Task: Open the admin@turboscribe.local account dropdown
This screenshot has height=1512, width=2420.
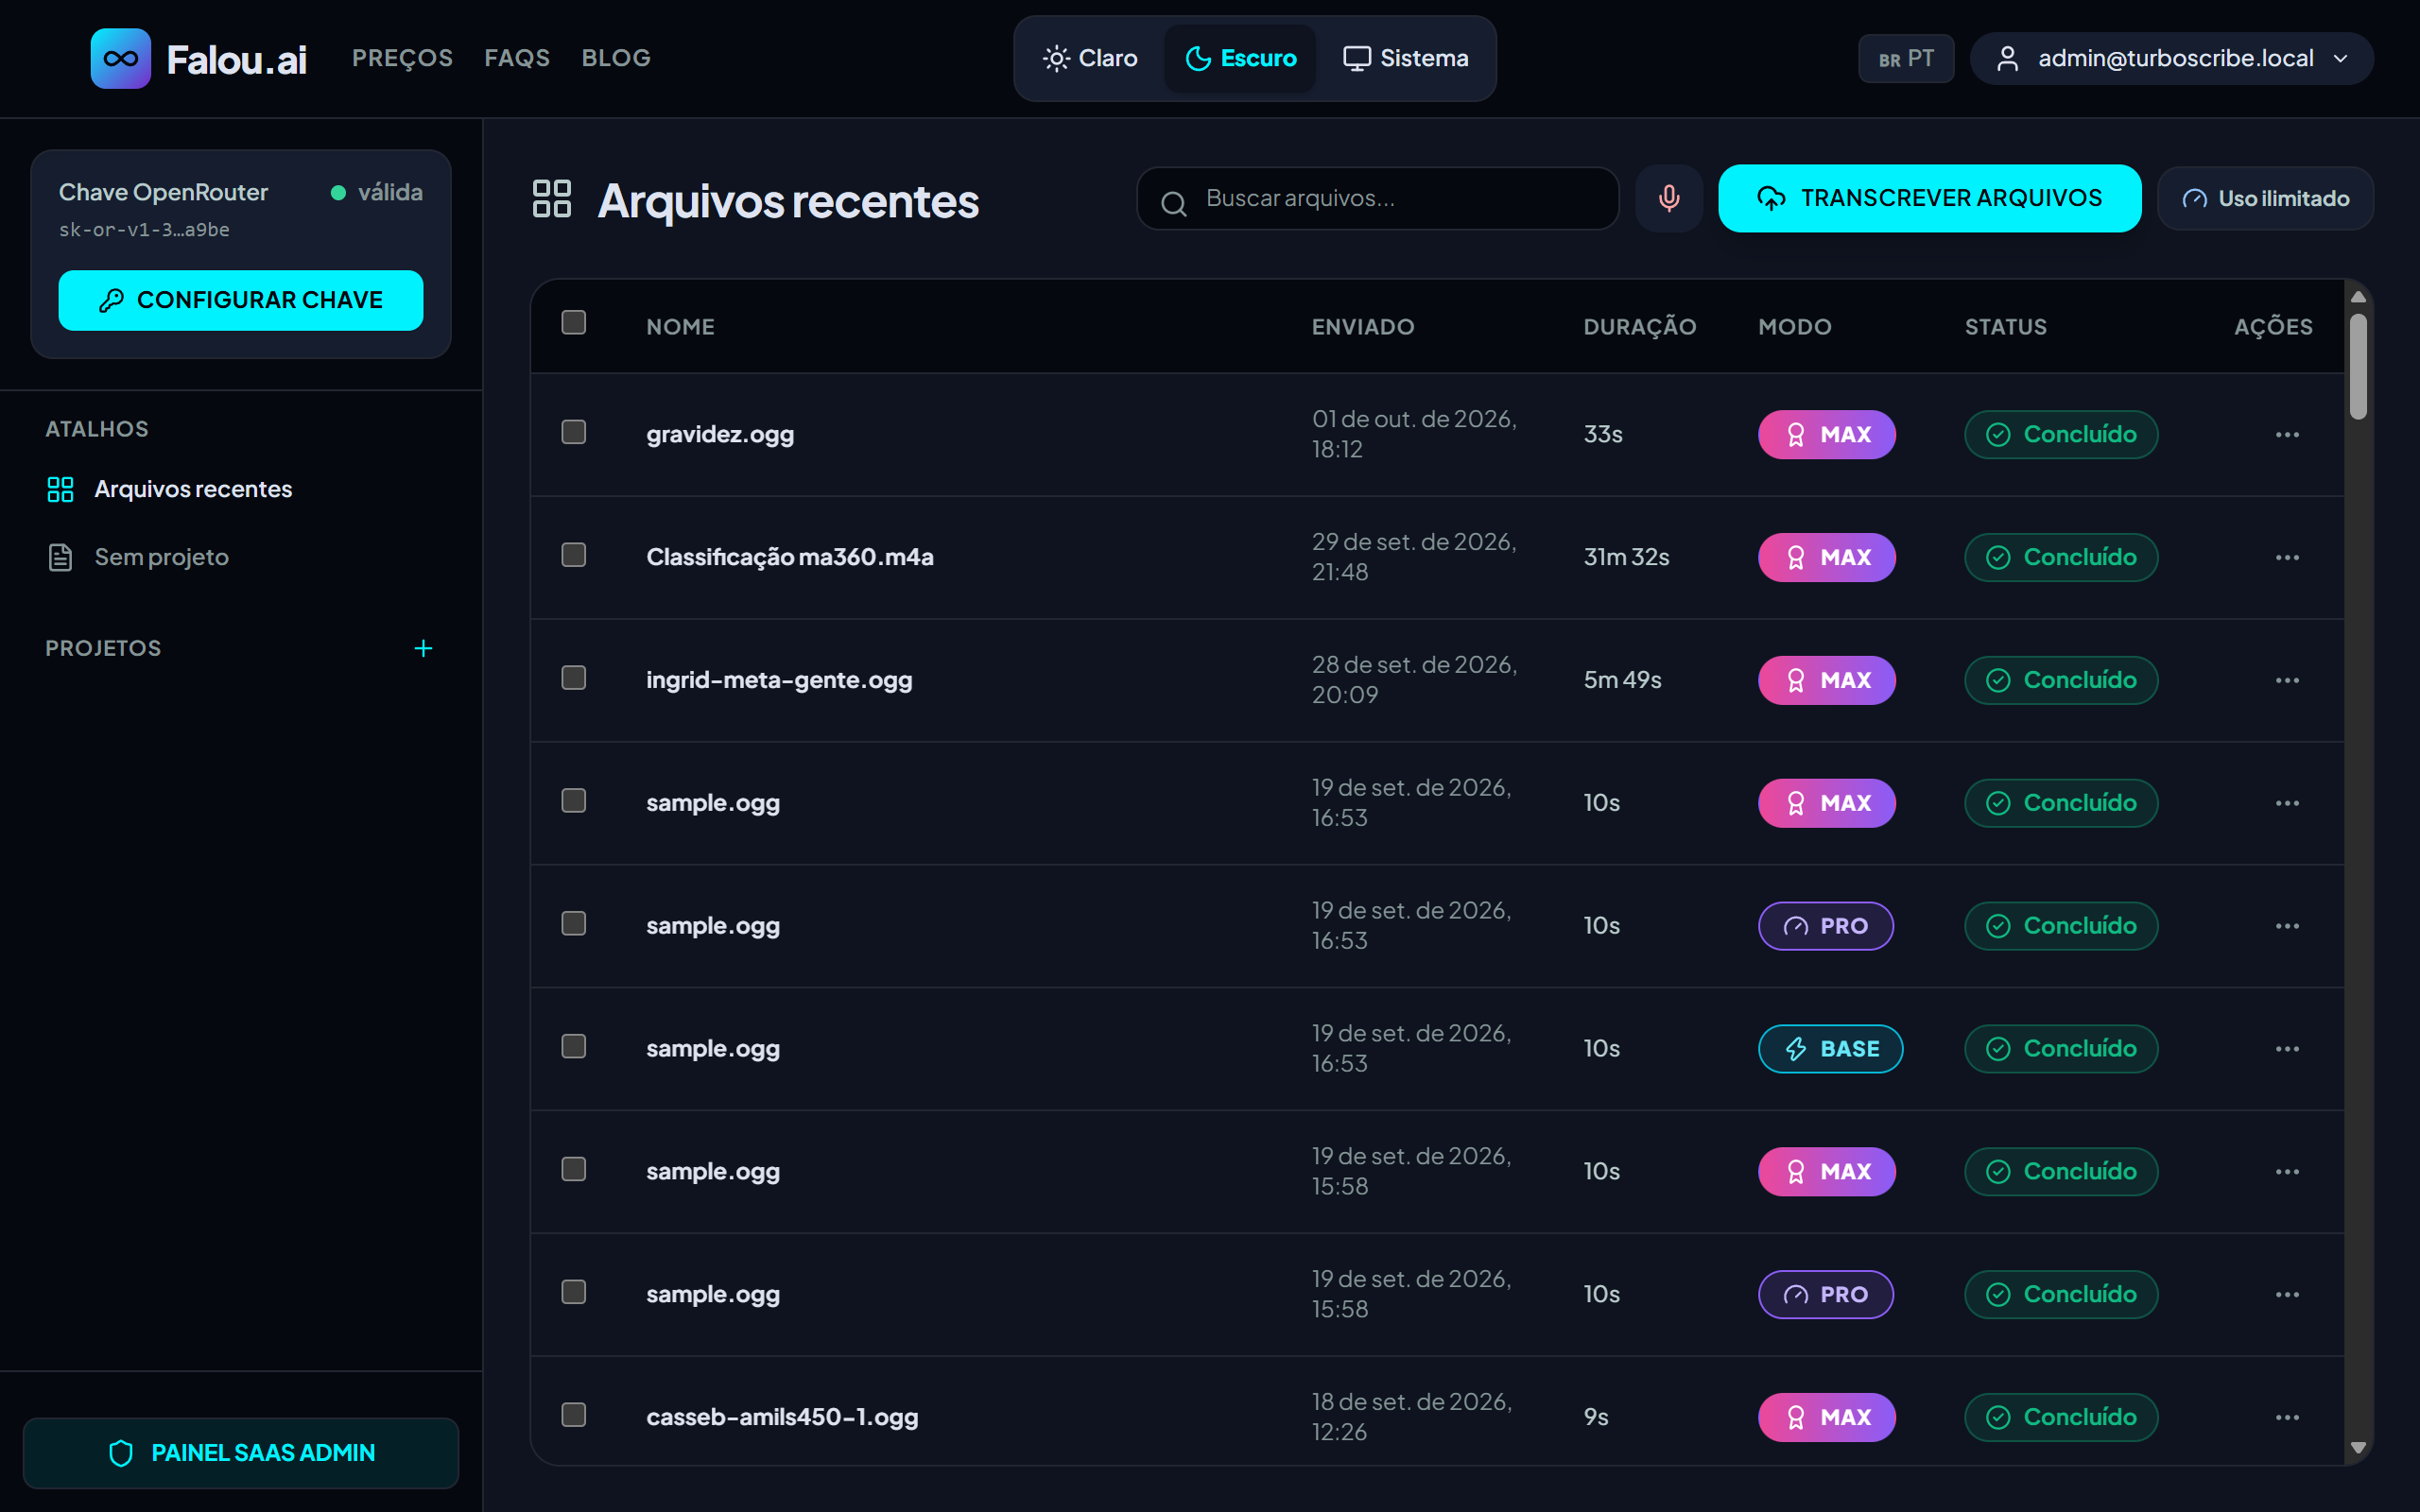Action: click(x=2171, y=58)
